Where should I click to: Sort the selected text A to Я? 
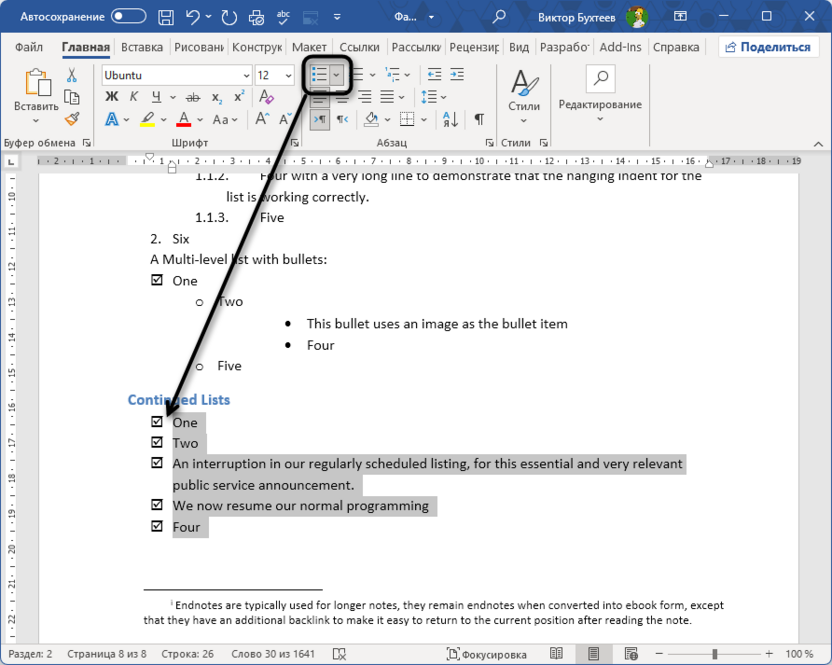tap(450, 119)
